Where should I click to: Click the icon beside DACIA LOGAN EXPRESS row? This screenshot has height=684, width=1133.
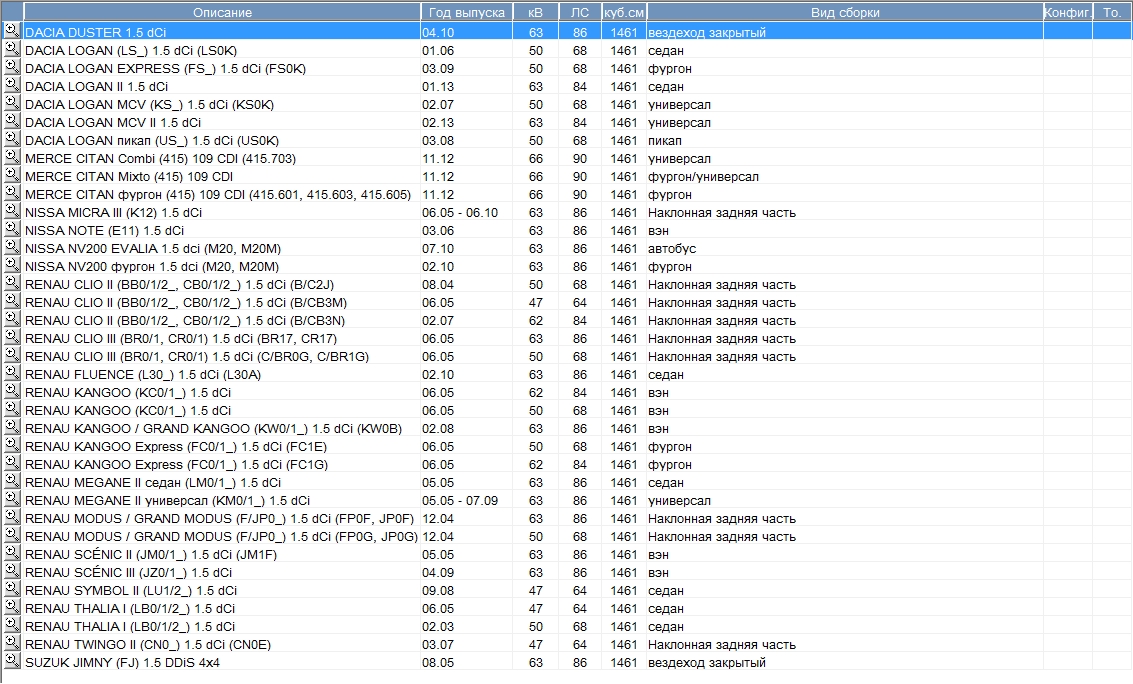click(12, 66)
